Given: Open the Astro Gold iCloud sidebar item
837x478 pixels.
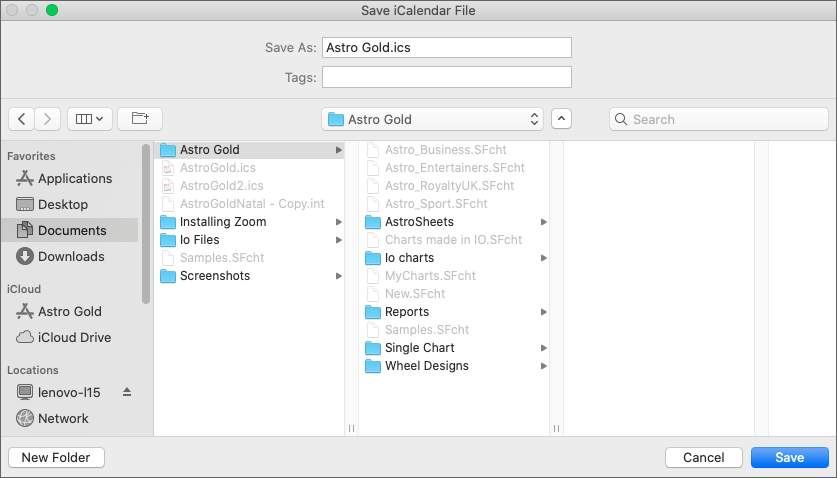Looking at the screenshot, I should coord(69,311).
